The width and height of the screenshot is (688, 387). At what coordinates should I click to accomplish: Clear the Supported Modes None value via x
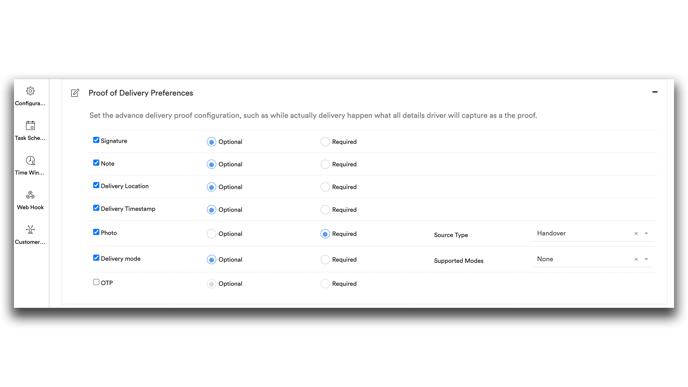click(x=636, y=259)
